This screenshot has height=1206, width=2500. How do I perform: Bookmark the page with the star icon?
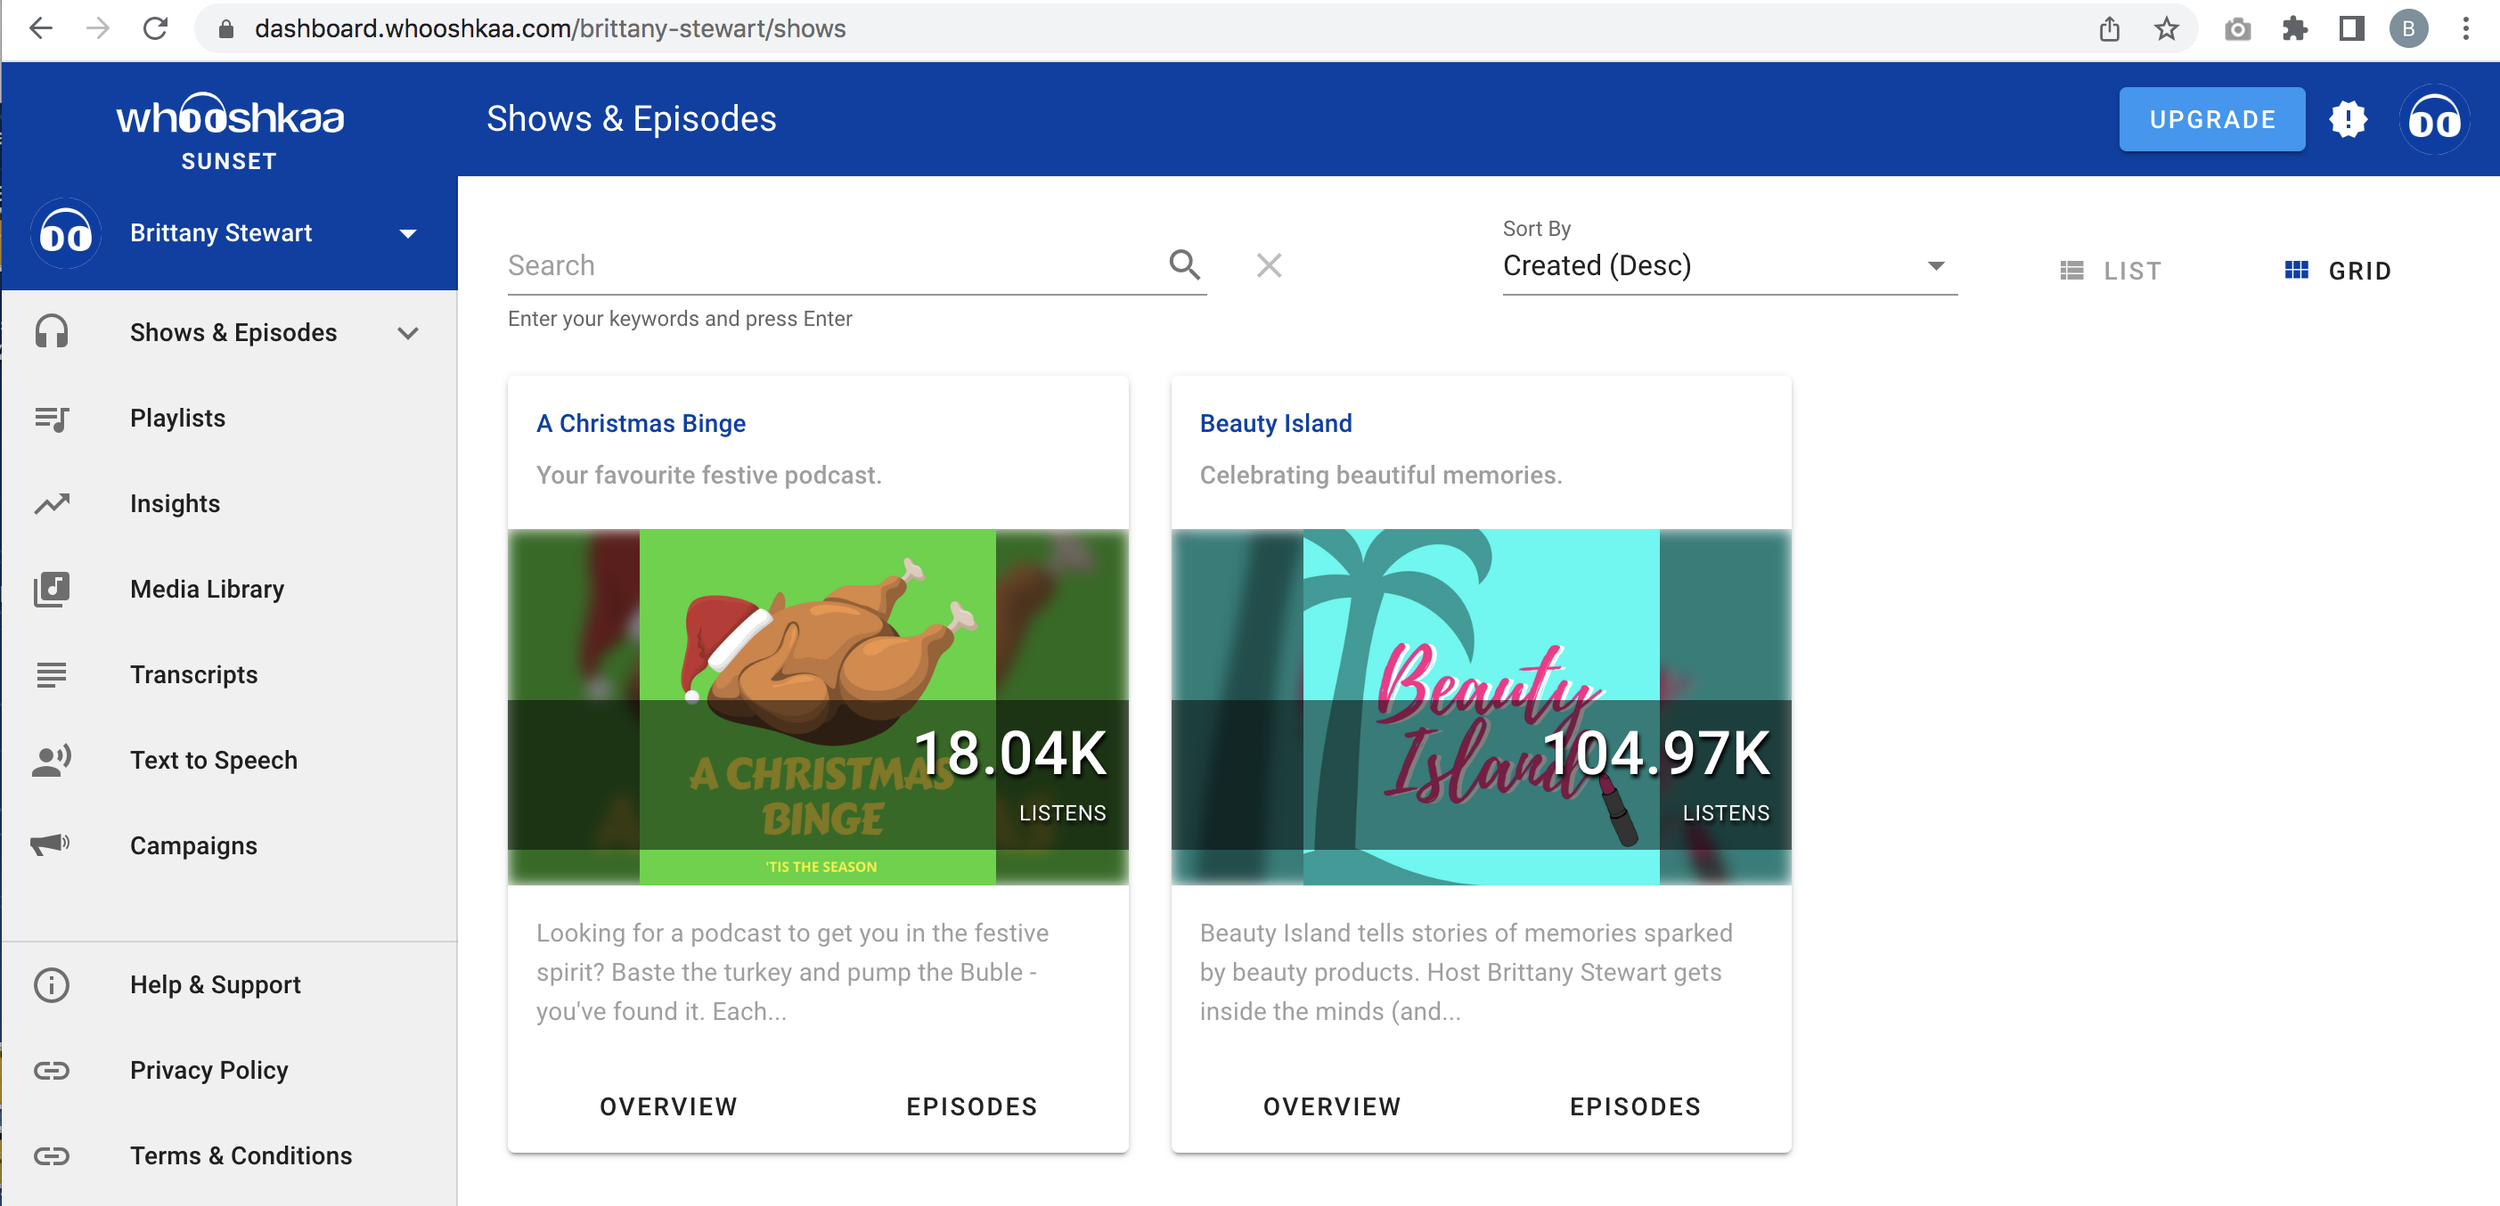tap(2166, 29)
